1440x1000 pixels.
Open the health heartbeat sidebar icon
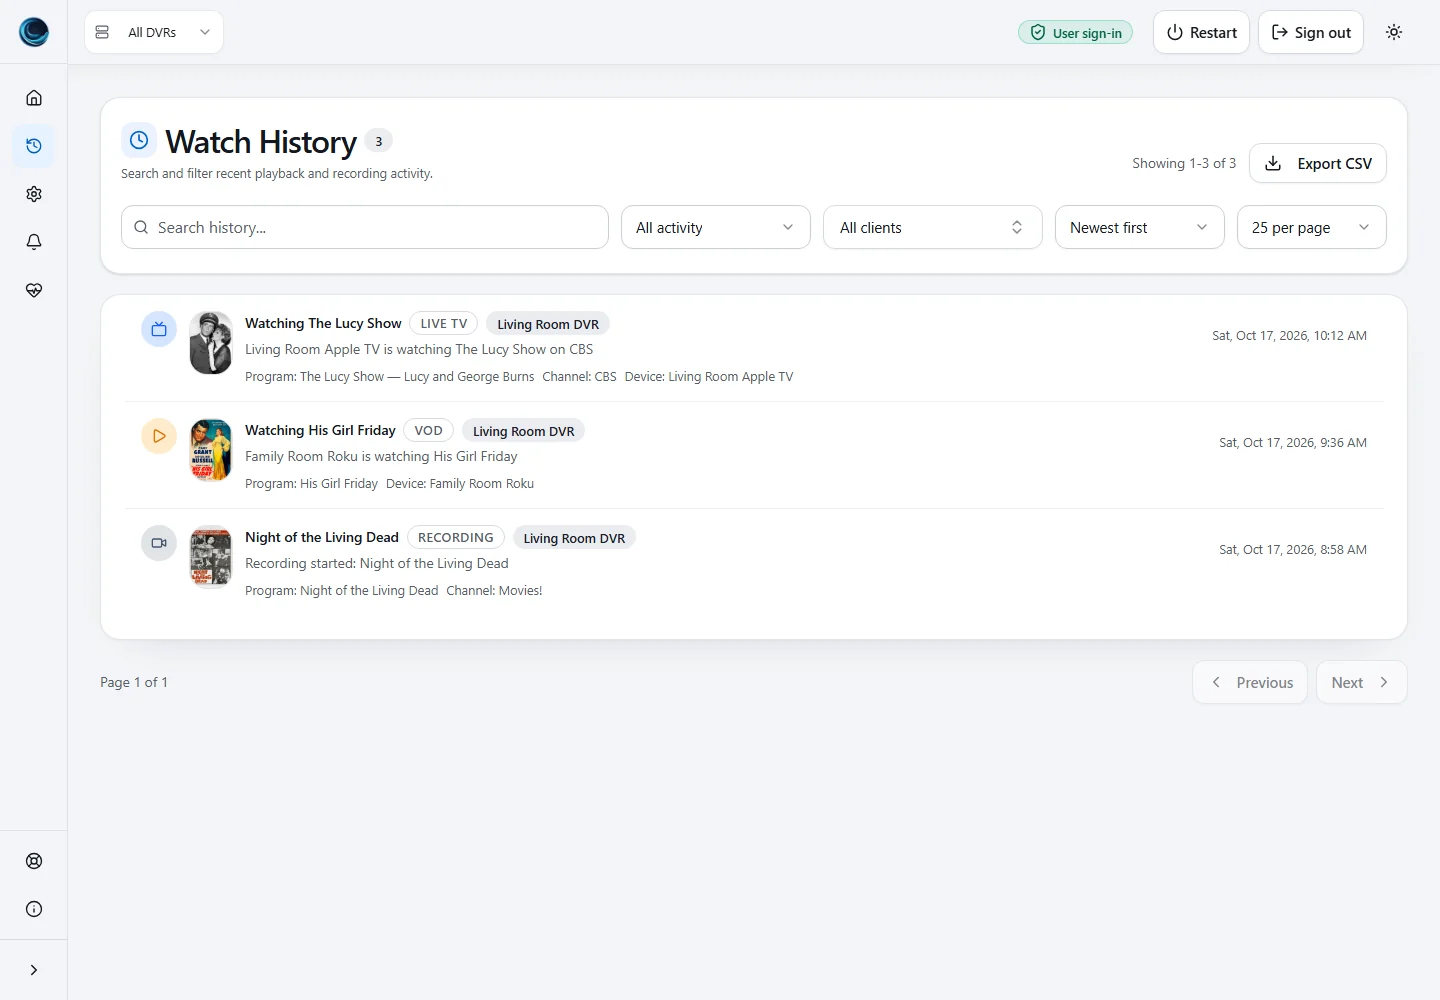[x=34, y=290]
